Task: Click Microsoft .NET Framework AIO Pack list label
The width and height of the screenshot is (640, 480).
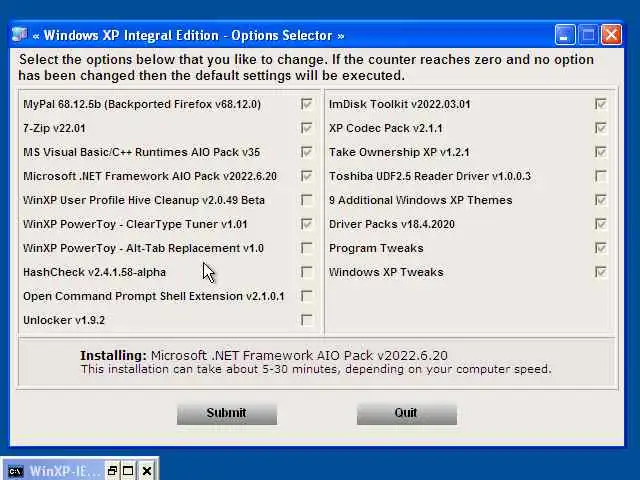Action: tap(150, 176)
